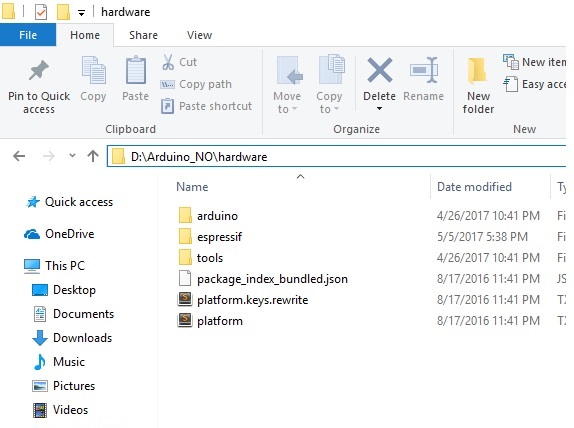This screenshot has width=574, height=428.
Task: Create a New folder from the ribbon
Action: (x=478, y=86)
